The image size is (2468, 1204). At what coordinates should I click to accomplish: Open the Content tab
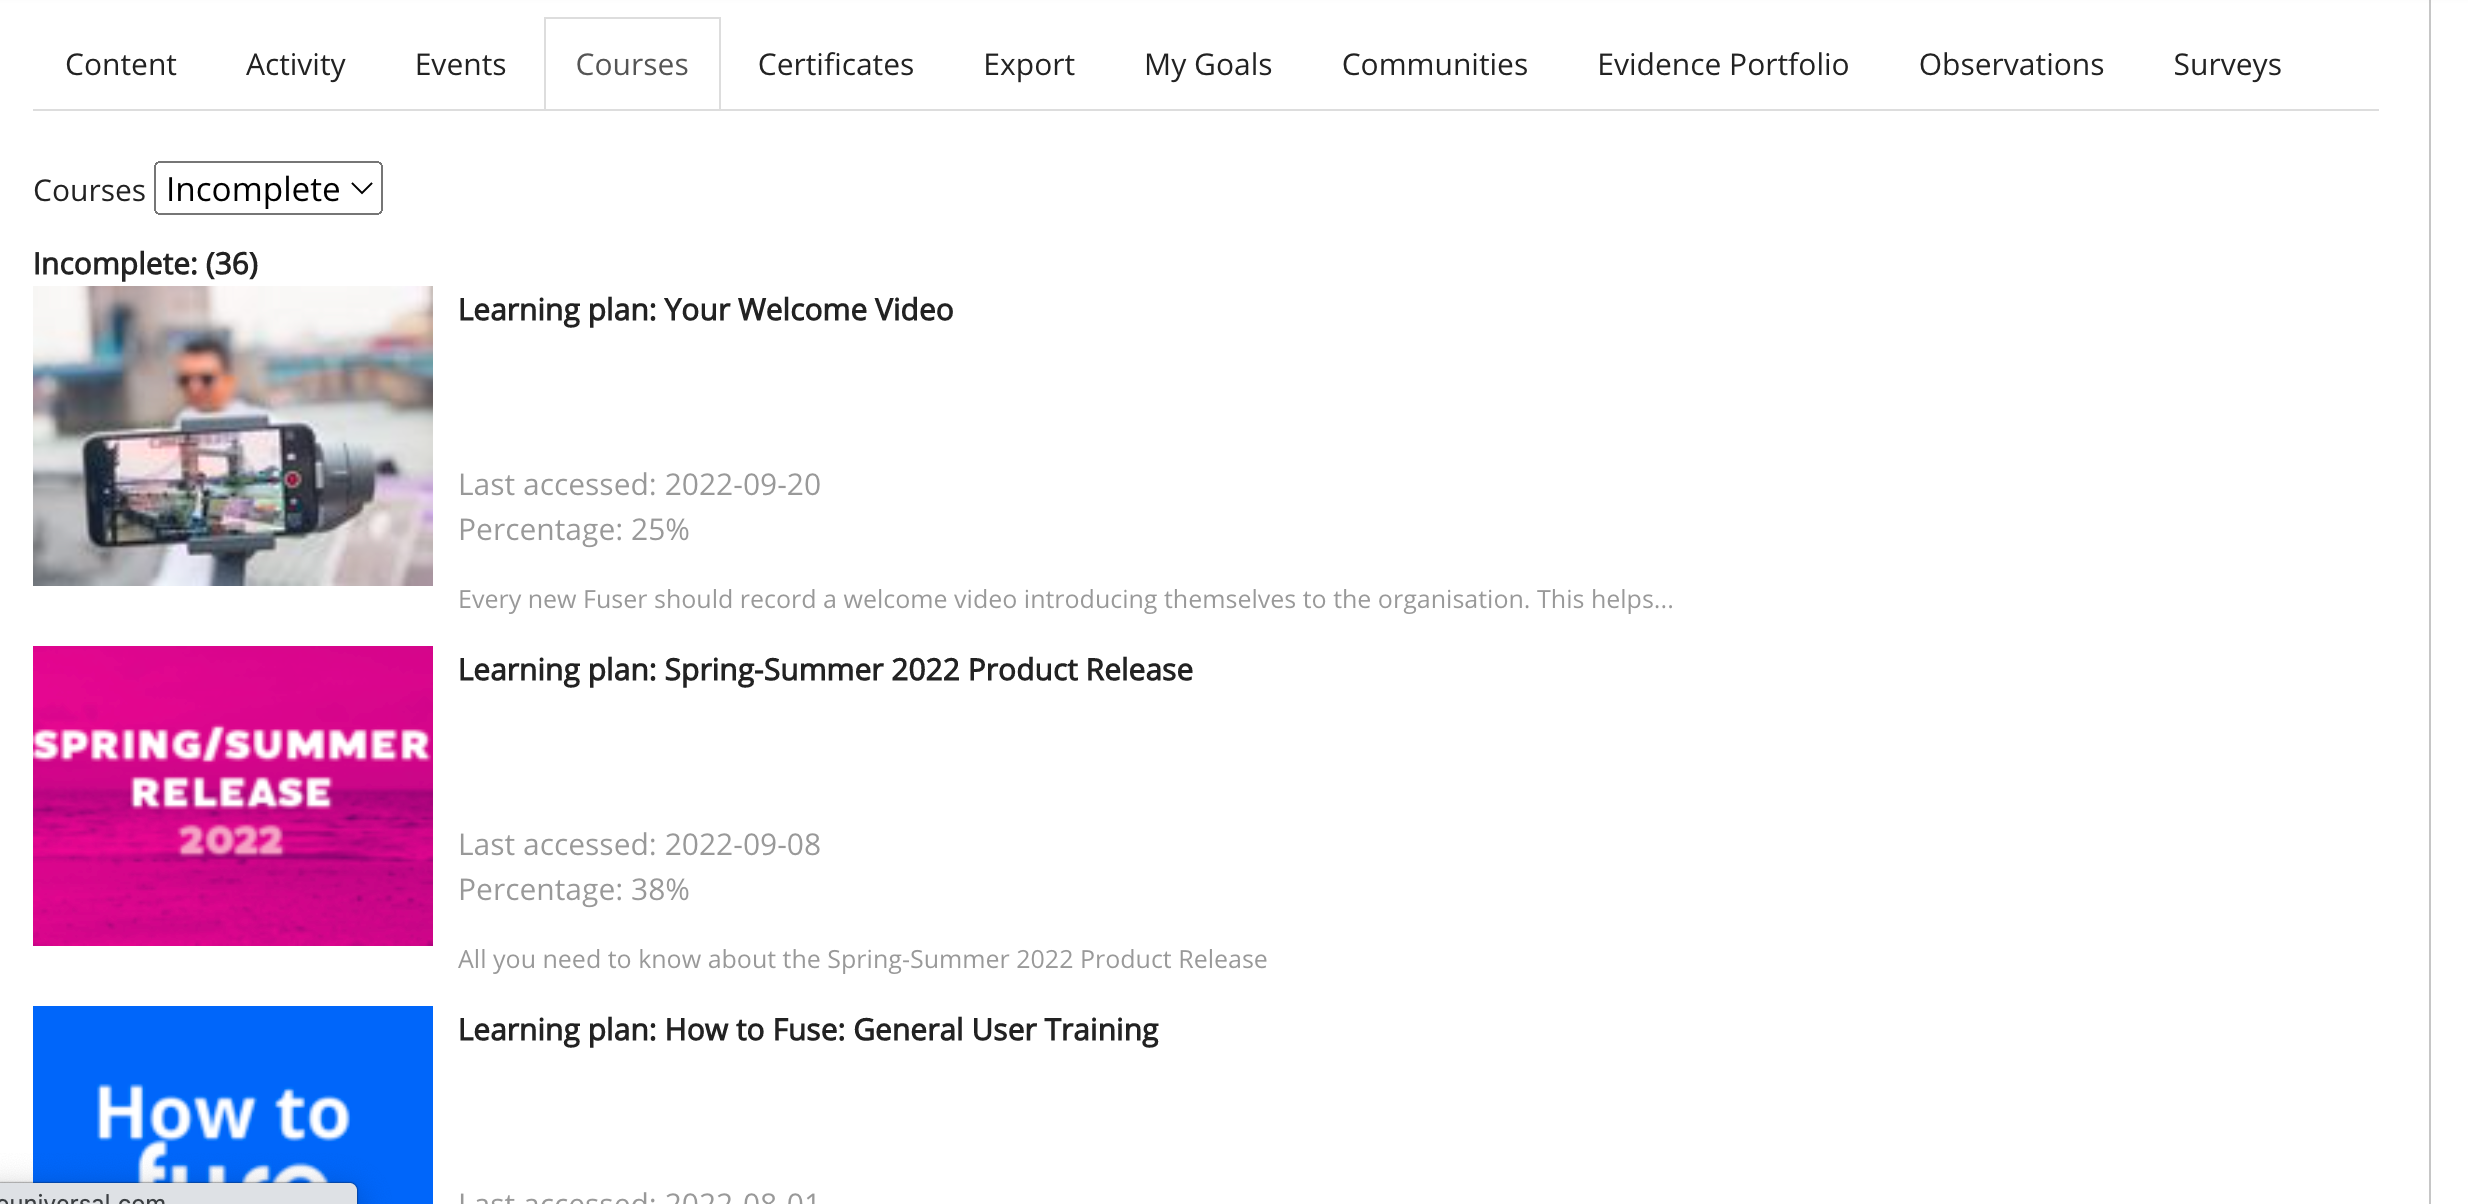pos(120,65)
